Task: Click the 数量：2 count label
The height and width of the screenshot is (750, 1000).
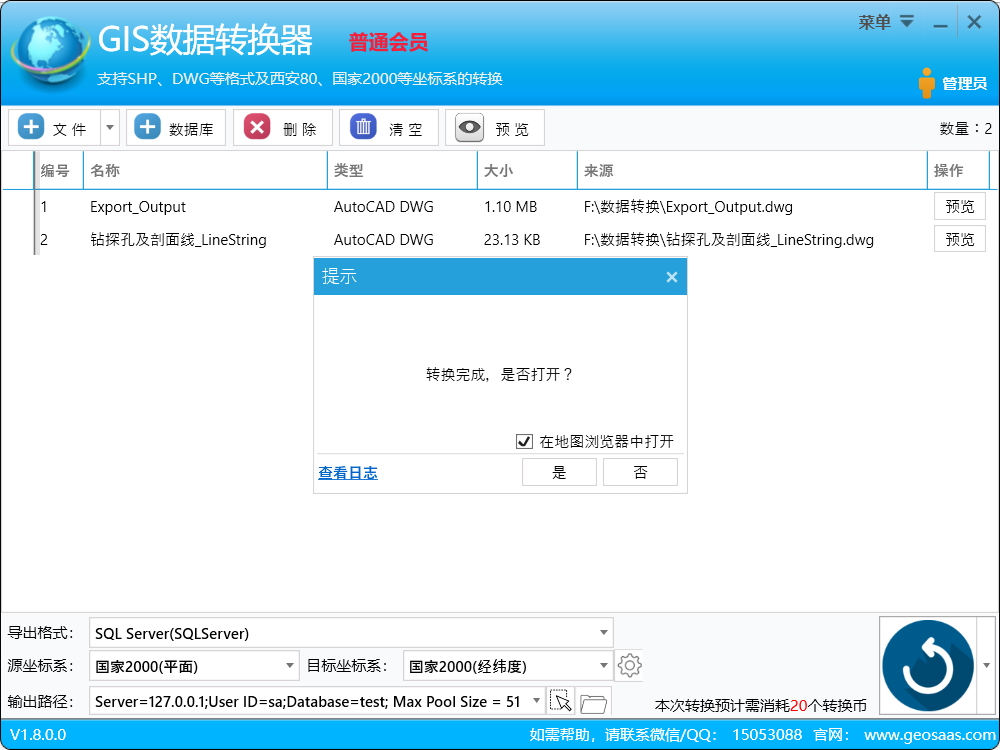Action: coord(966,129)
